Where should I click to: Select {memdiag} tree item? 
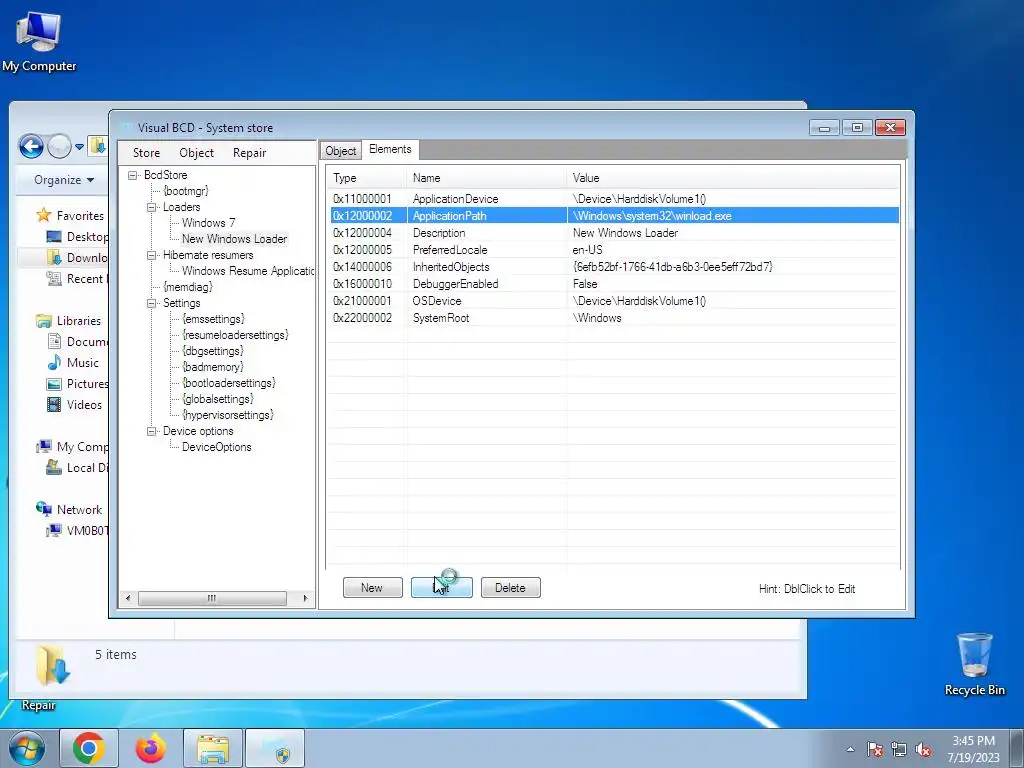pos(188,287)
